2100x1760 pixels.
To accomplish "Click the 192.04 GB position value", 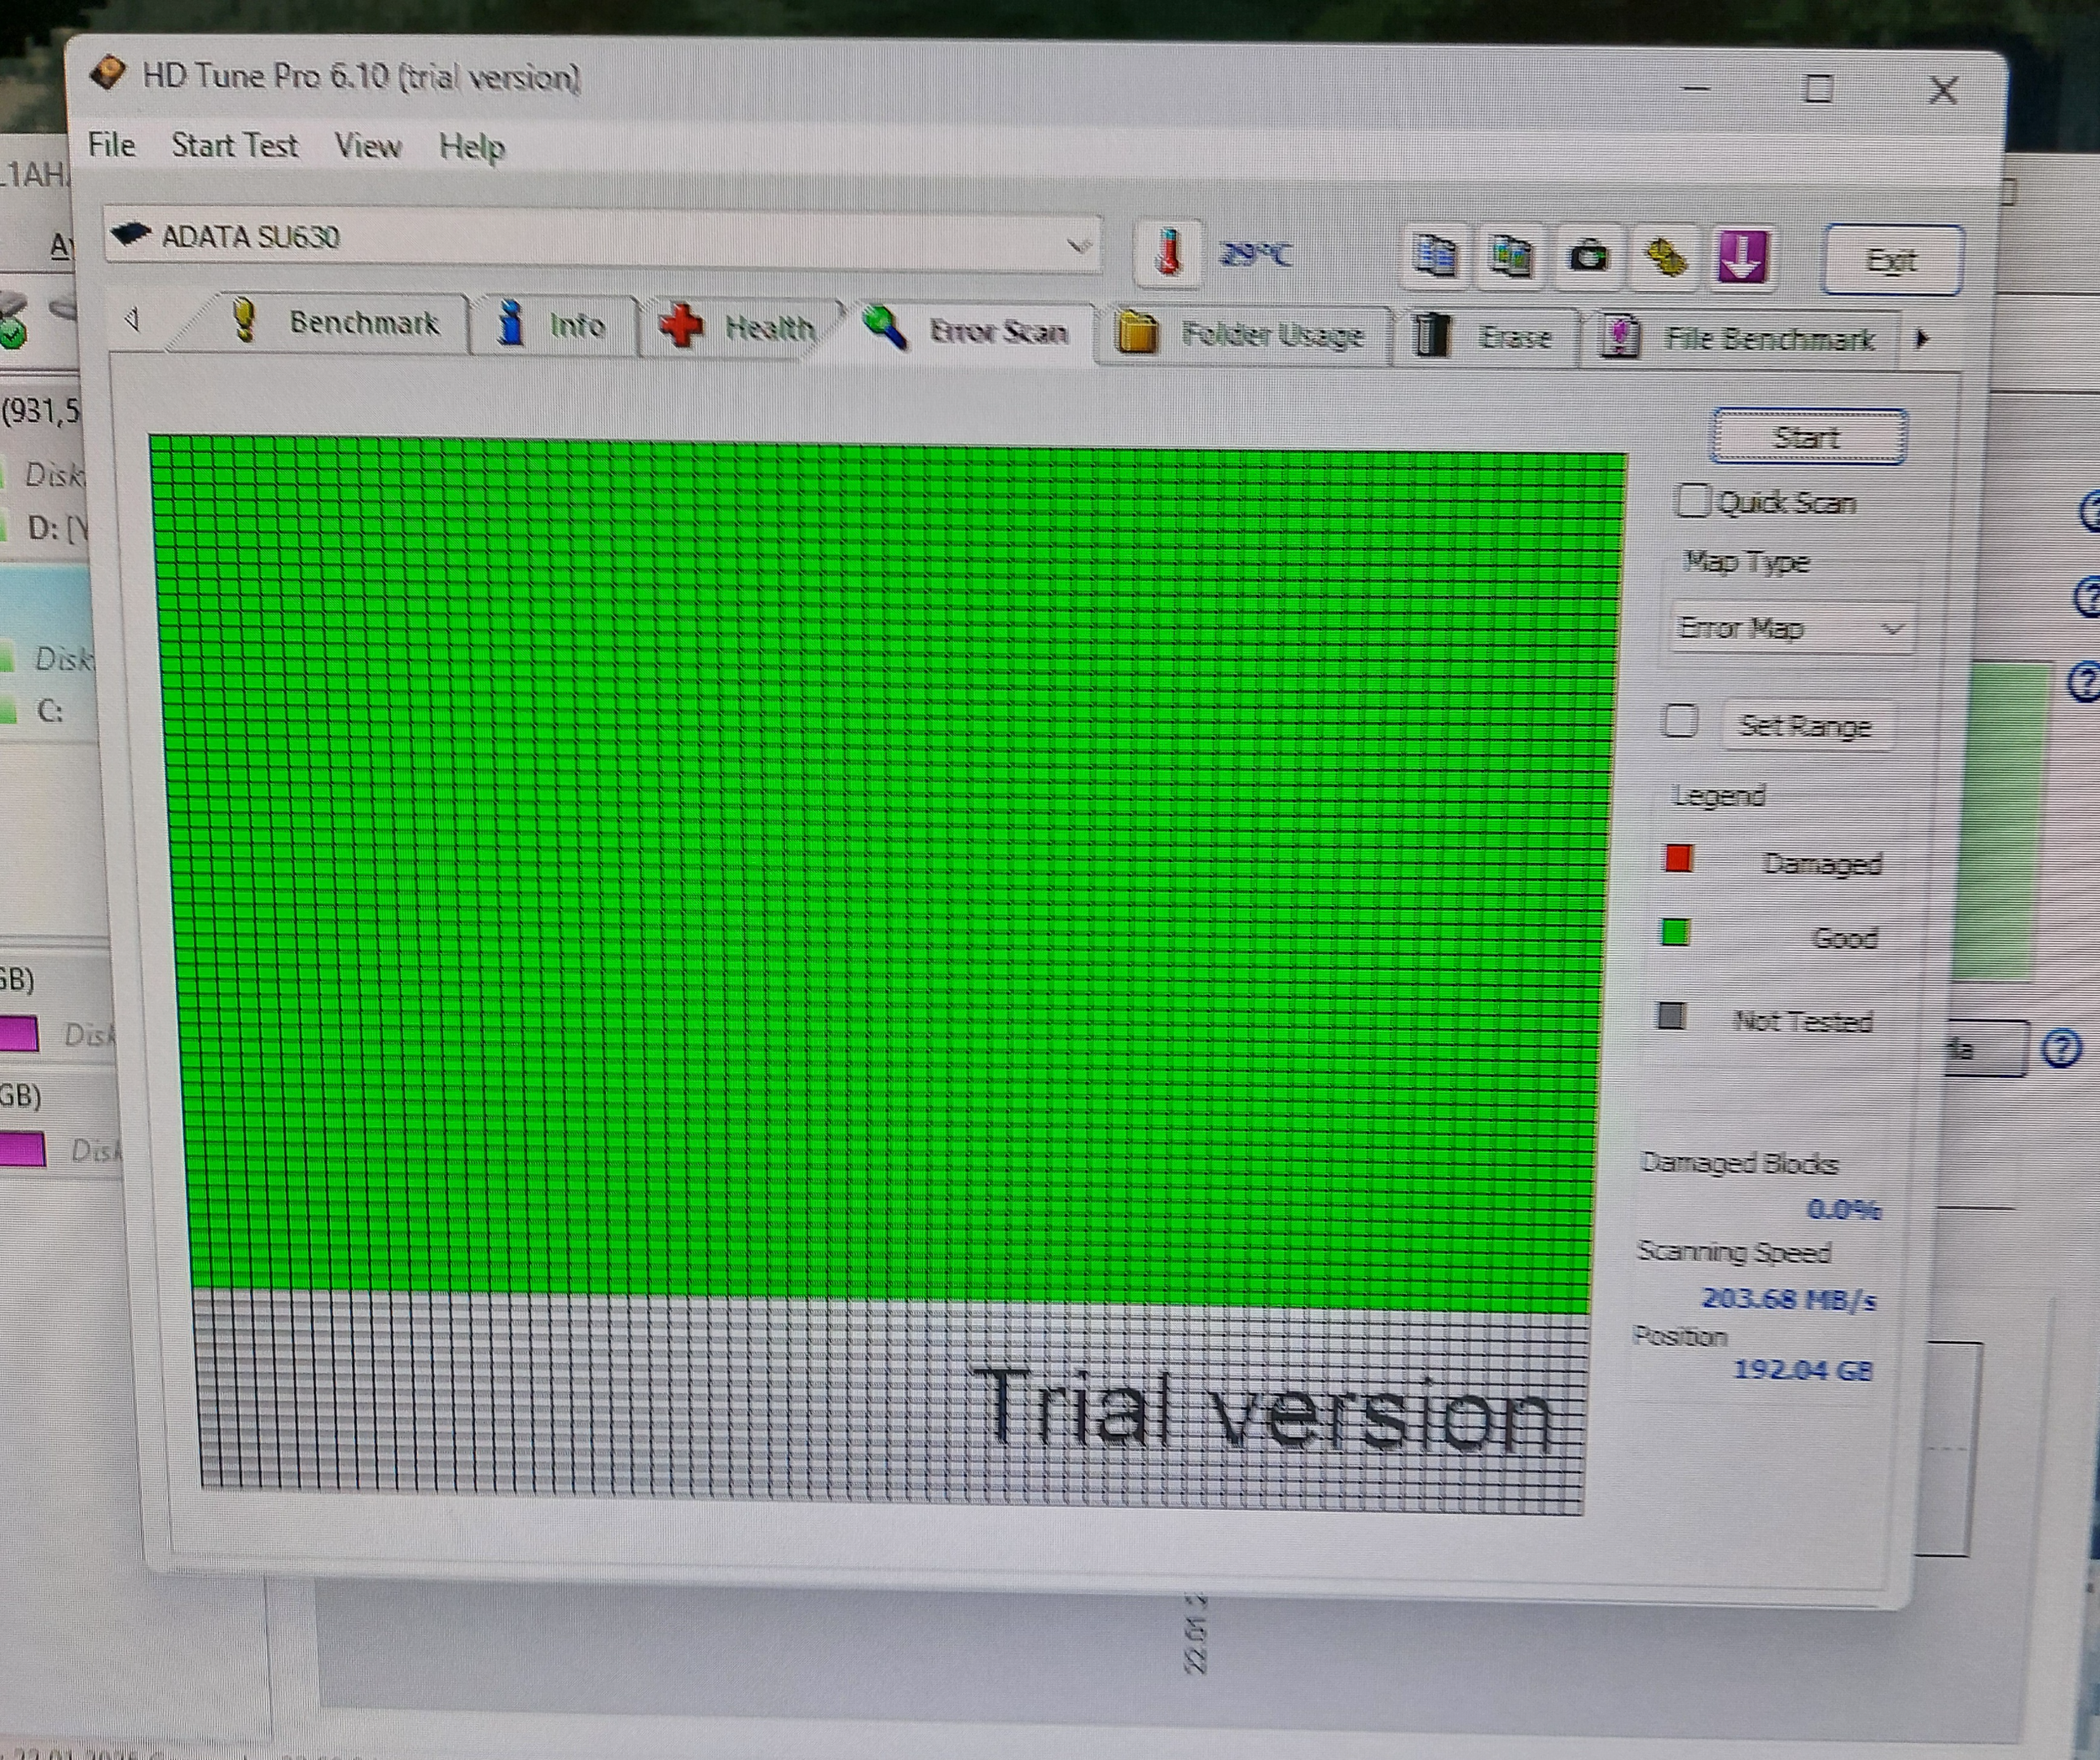I will point(1802,1369).
